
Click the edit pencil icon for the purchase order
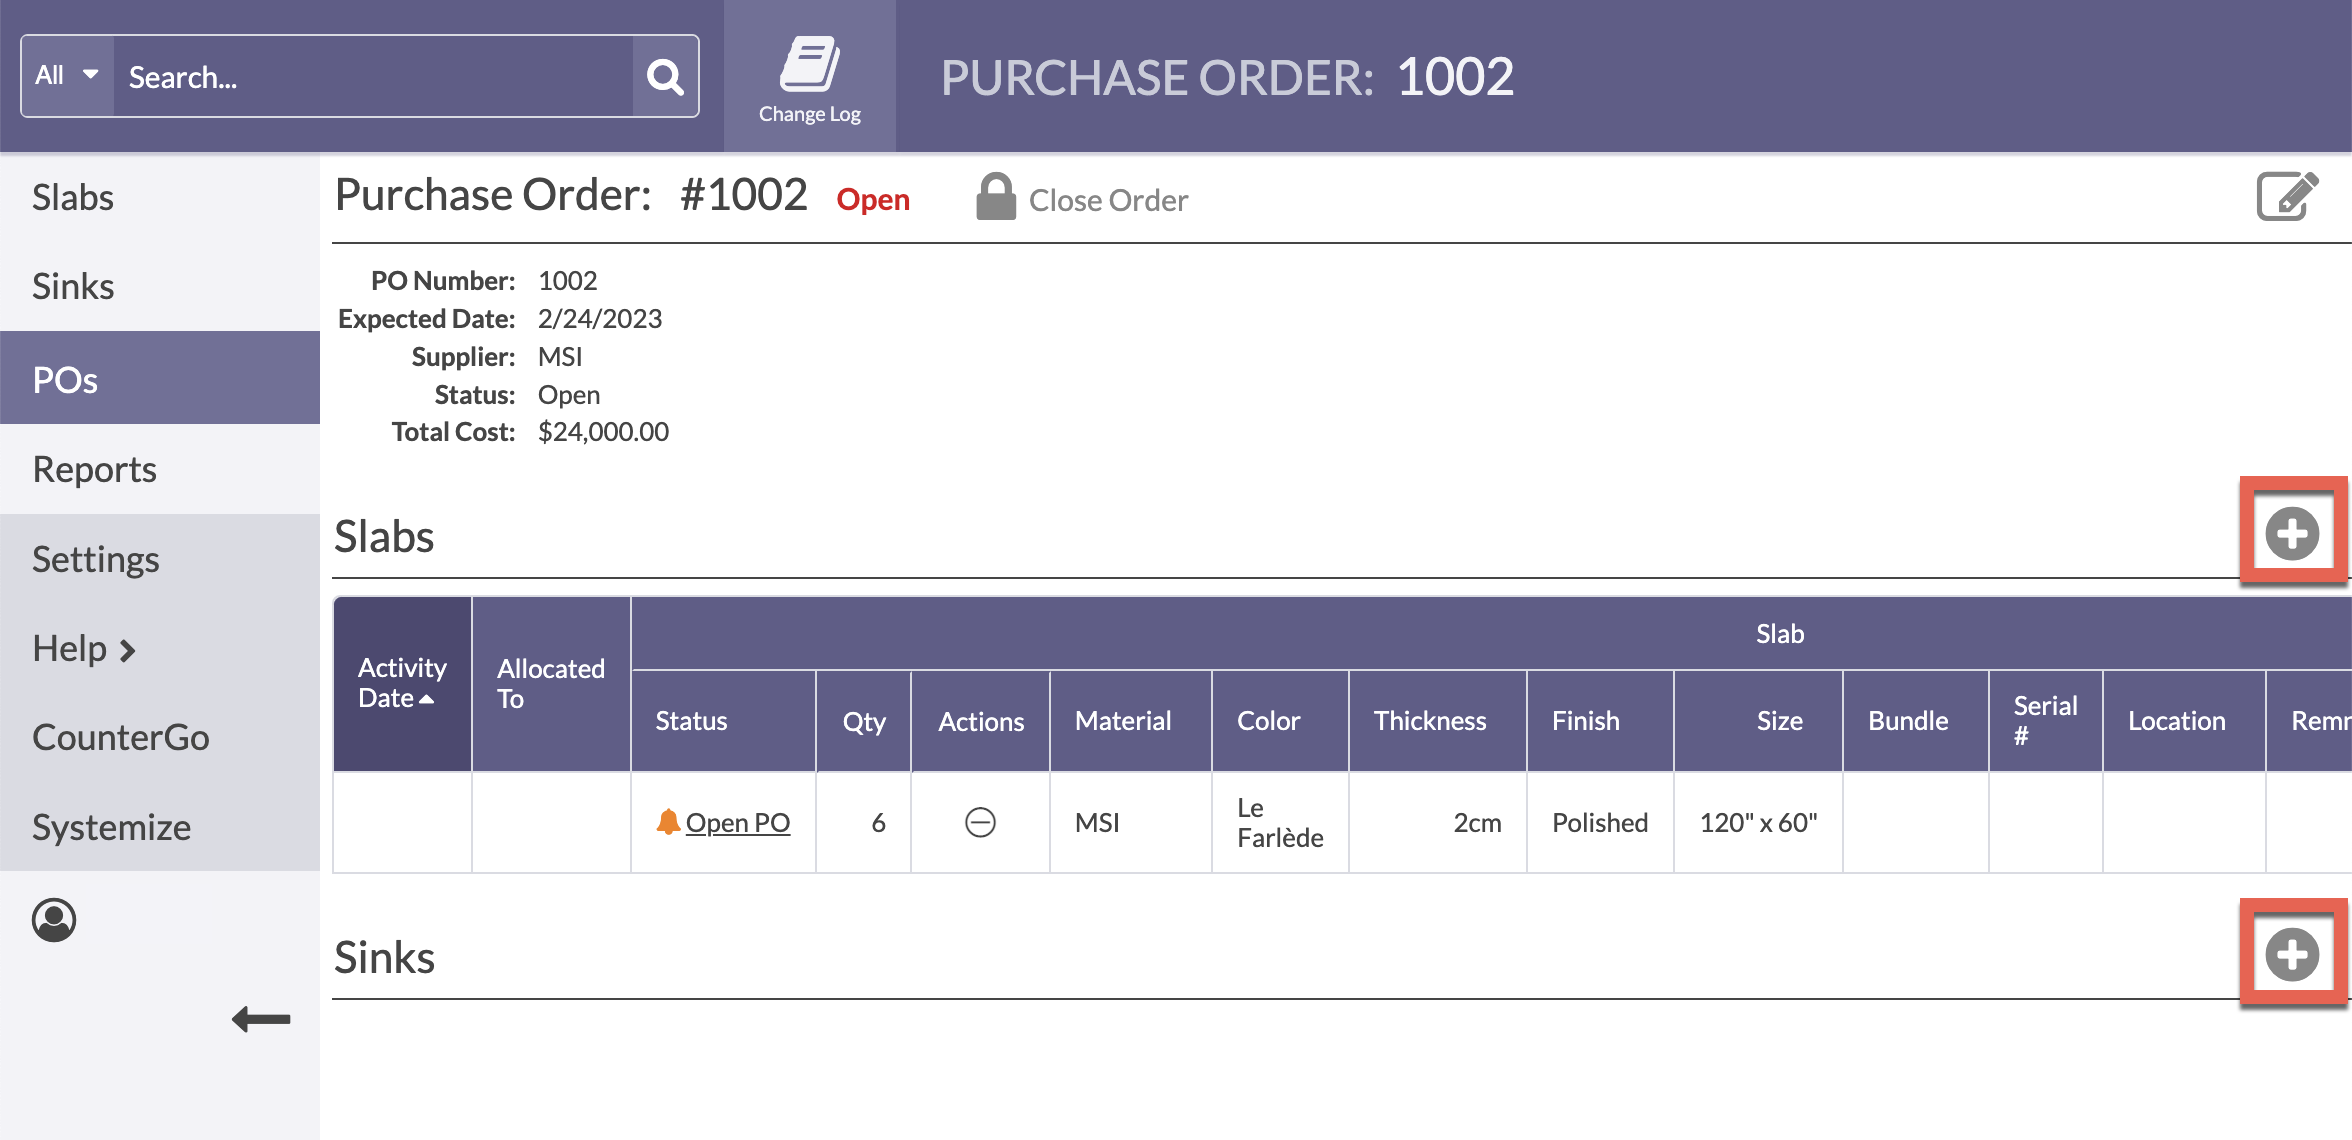(2287, 197)
